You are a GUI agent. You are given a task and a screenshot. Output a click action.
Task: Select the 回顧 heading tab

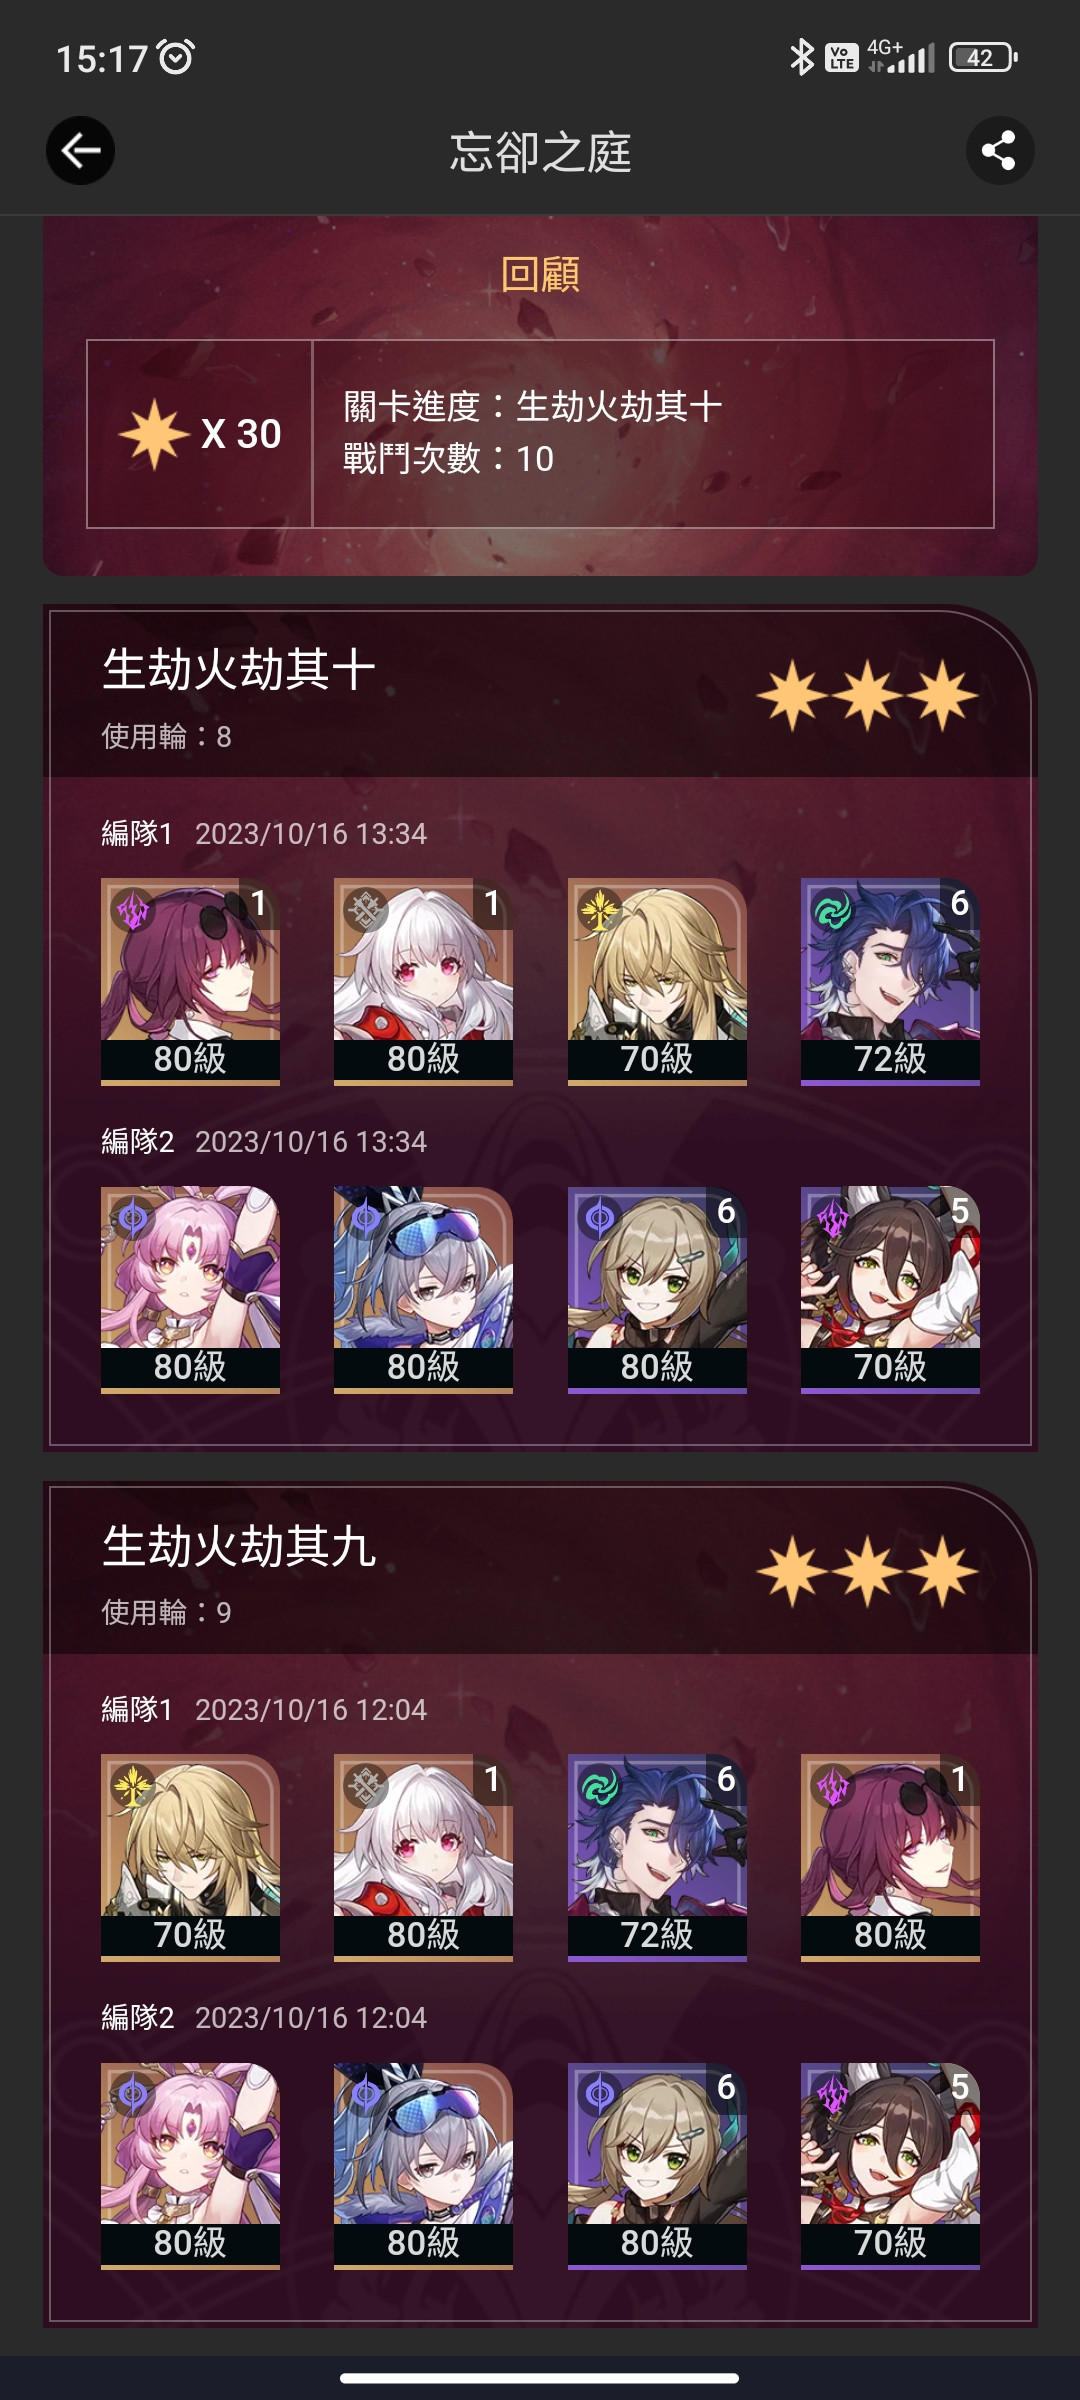pyautogui.click(x=540, y=273)
